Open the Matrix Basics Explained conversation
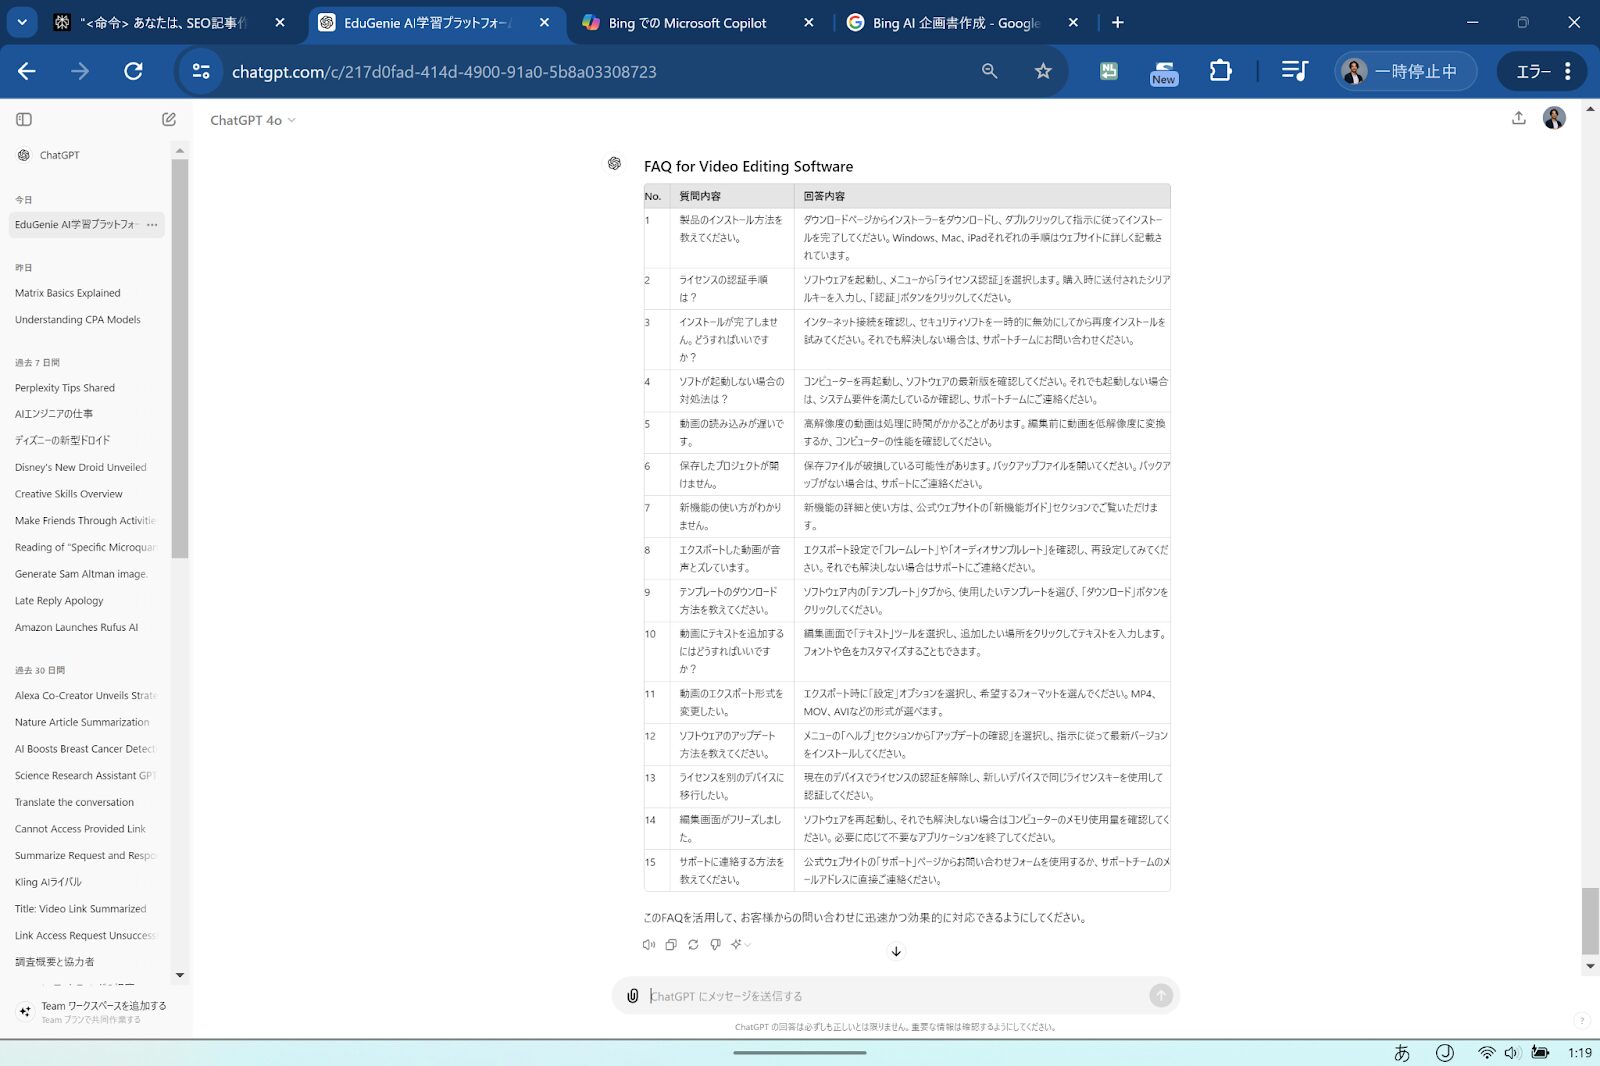Image resolution: width=1600 pixels, height=1066 pixels. [x=68, y=293]
